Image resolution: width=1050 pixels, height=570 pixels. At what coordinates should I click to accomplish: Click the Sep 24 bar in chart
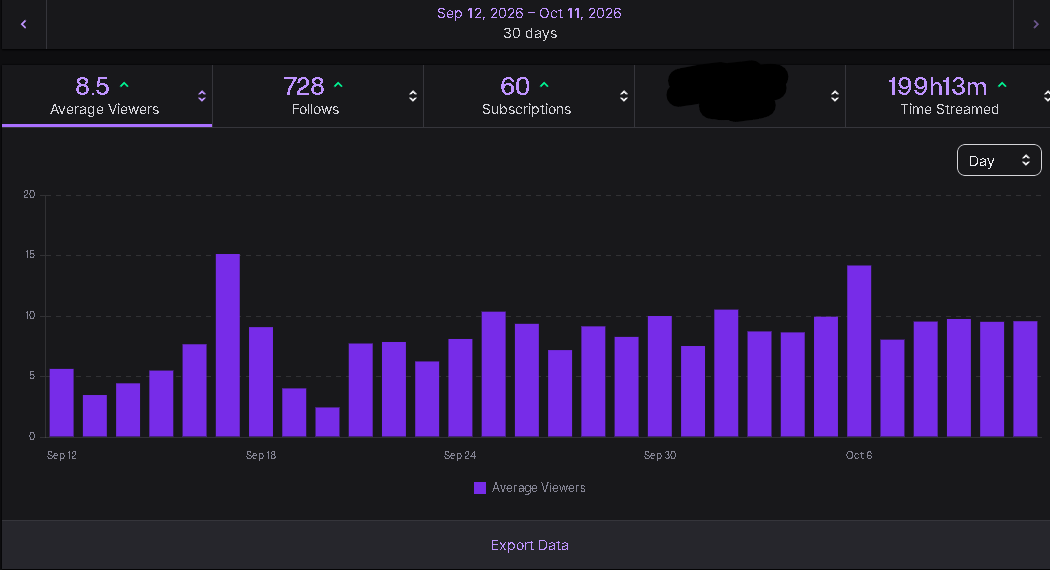pos(460,388)
